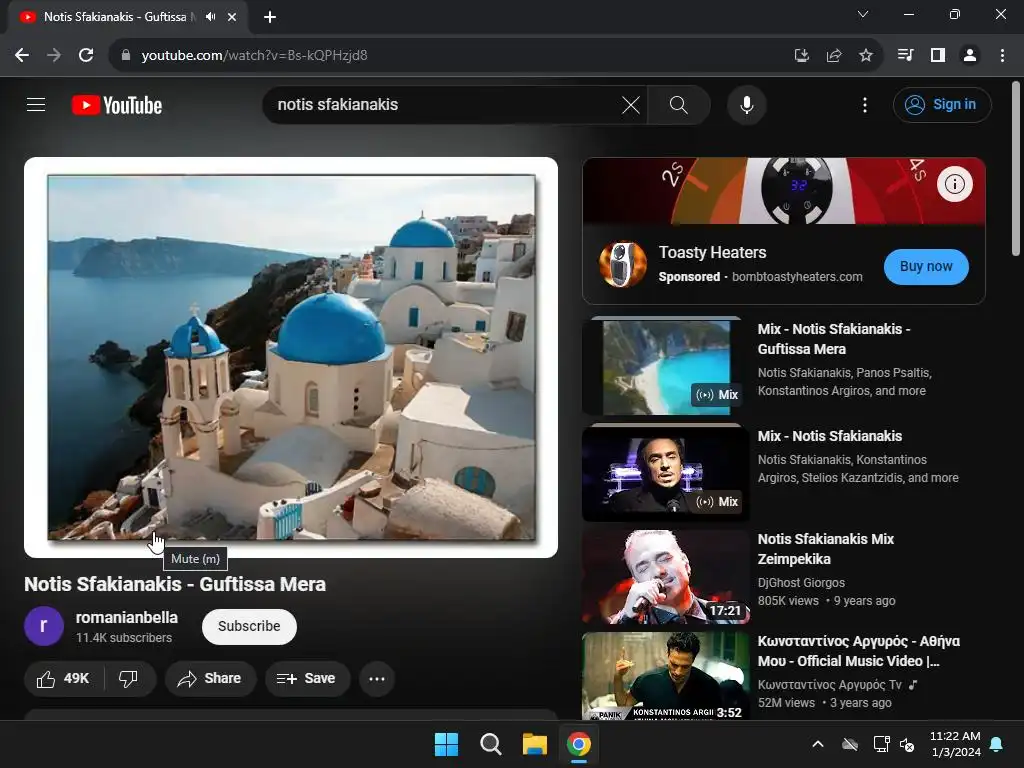1024x768 pixels.
Task: Open romanianbella channel avatar
Action: [44, 626]
